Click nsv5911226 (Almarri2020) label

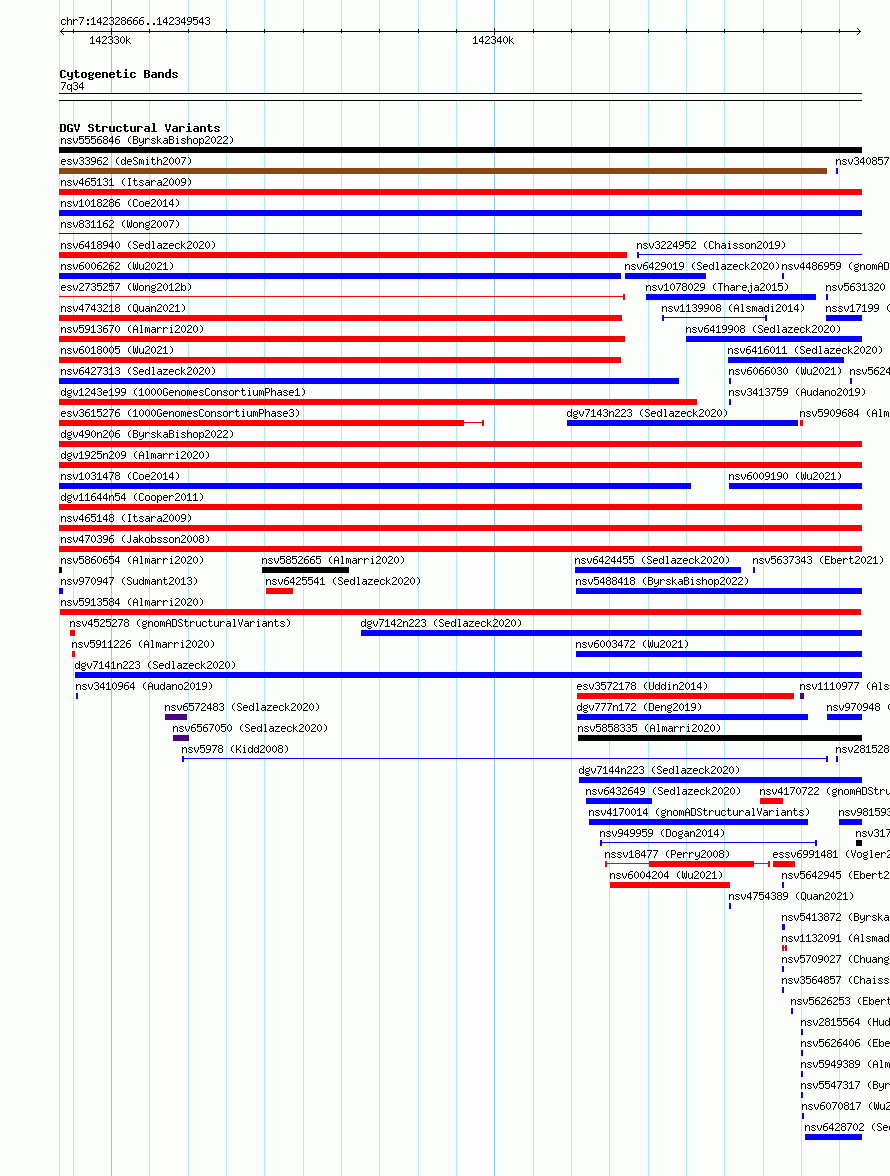143,644
